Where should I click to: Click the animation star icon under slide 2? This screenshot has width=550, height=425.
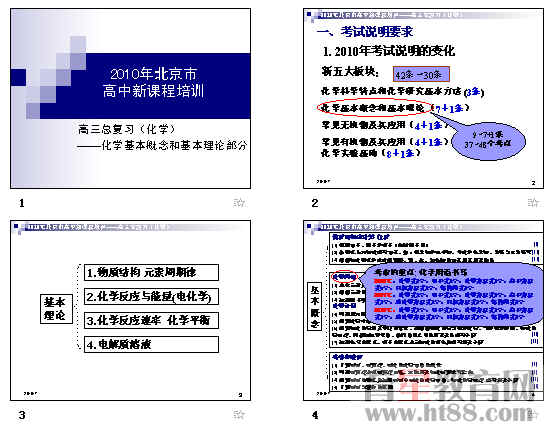coord(533,203)
